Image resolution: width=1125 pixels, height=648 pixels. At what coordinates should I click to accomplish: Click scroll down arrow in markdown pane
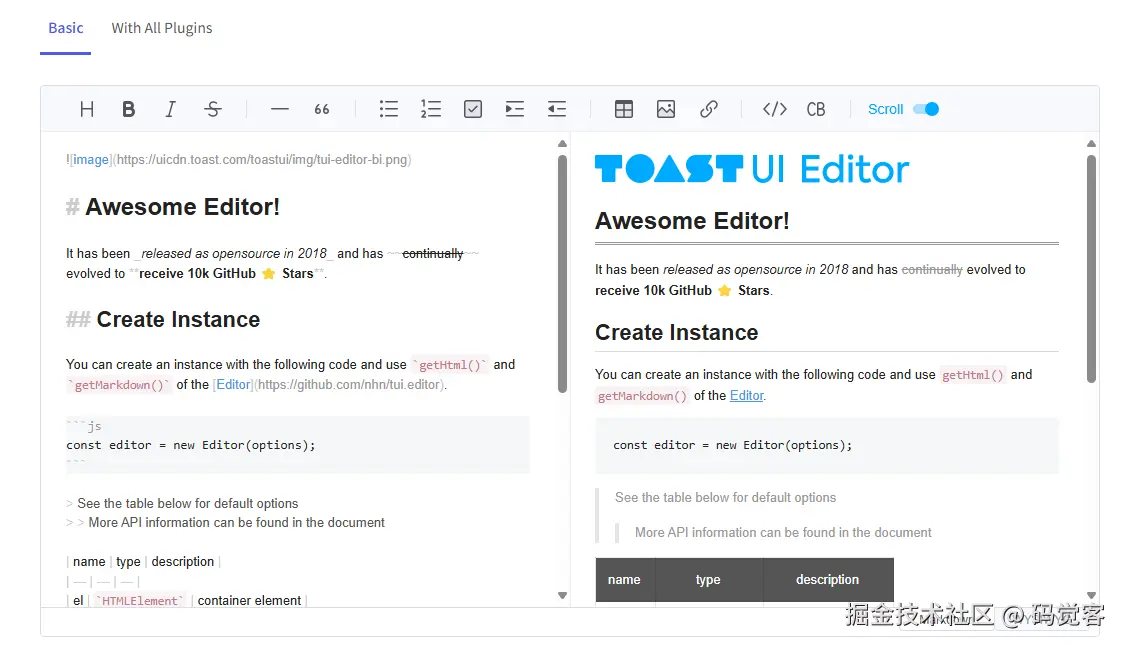(x=562, y=595)
